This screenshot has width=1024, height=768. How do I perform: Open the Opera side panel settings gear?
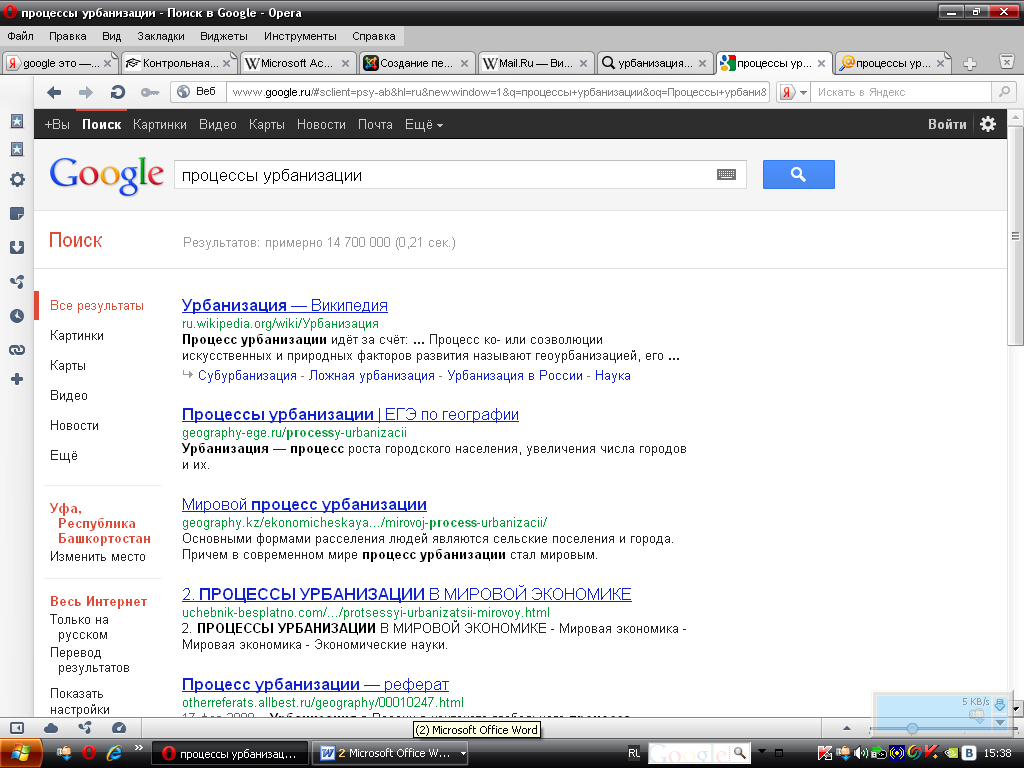click(x=17, y=180)
